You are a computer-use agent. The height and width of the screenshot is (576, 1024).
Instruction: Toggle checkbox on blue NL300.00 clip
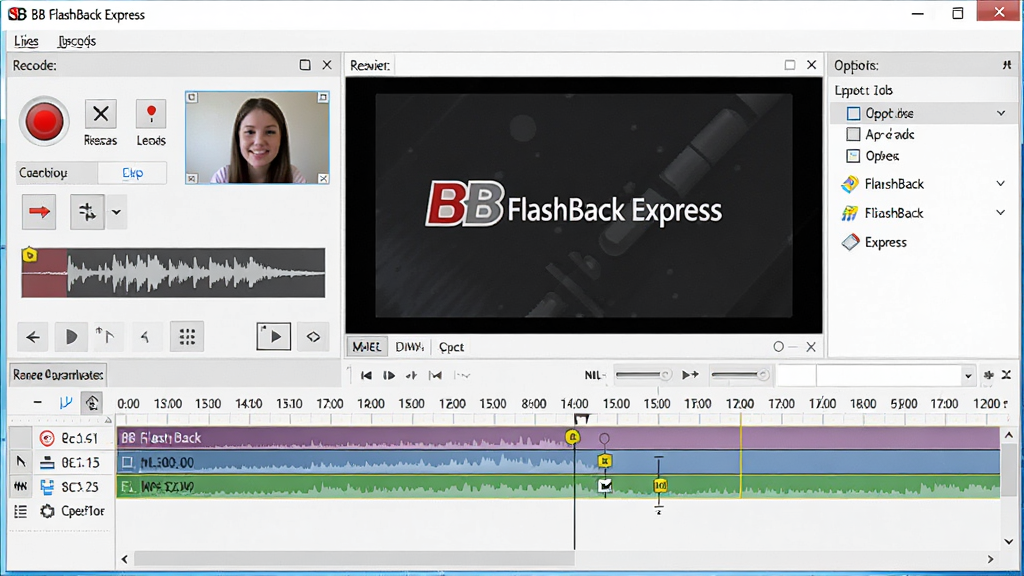tap(128, 462)
